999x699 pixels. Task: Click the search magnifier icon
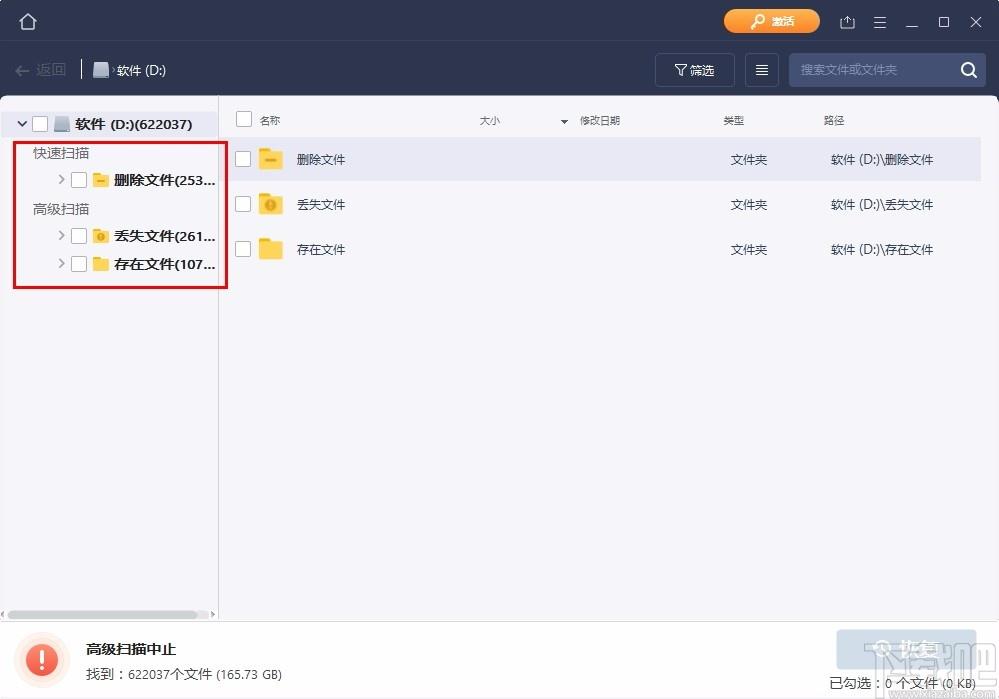pyautogui.click(x=968, y=70)
